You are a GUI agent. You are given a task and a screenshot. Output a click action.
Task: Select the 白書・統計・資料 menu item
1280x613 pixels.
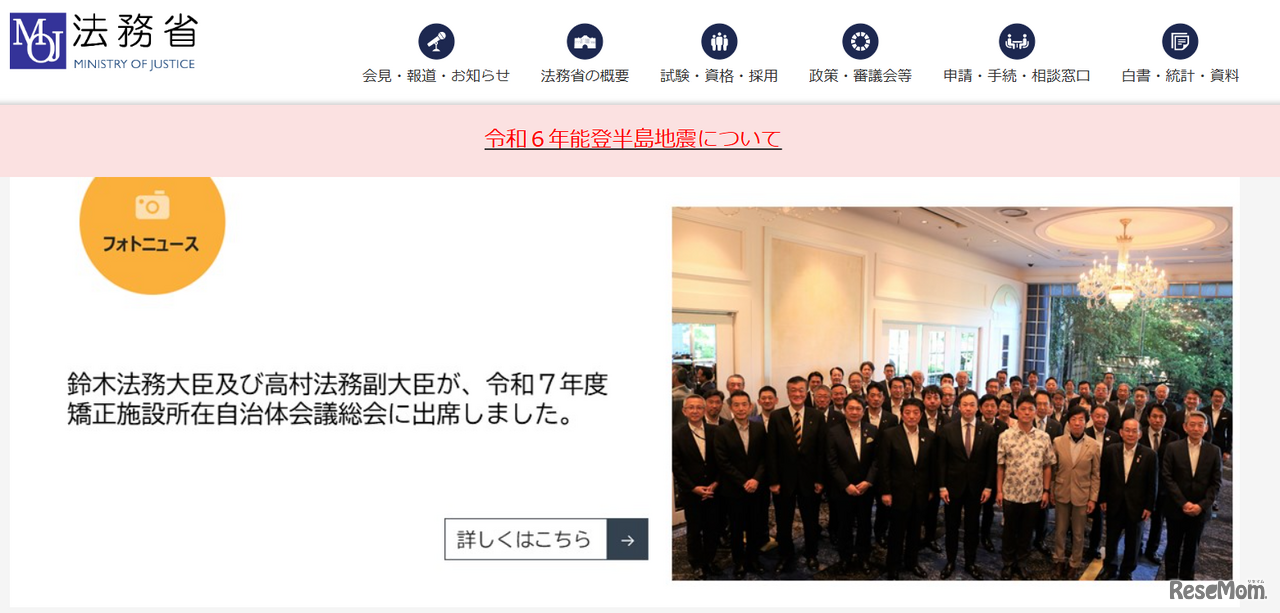click(1180, 76)
